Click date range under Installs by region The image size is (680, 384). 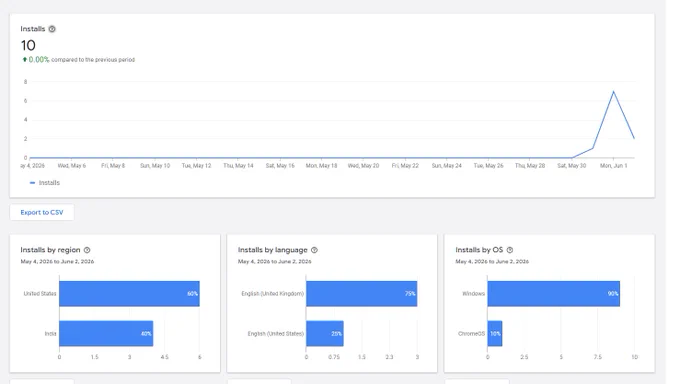[57, 262]
